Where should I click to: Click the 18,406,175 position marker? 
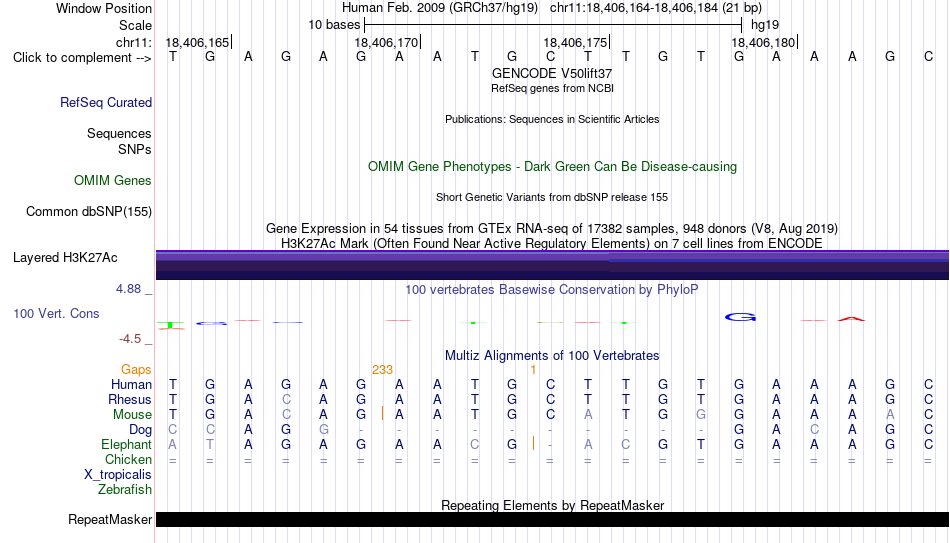[576, 42]
